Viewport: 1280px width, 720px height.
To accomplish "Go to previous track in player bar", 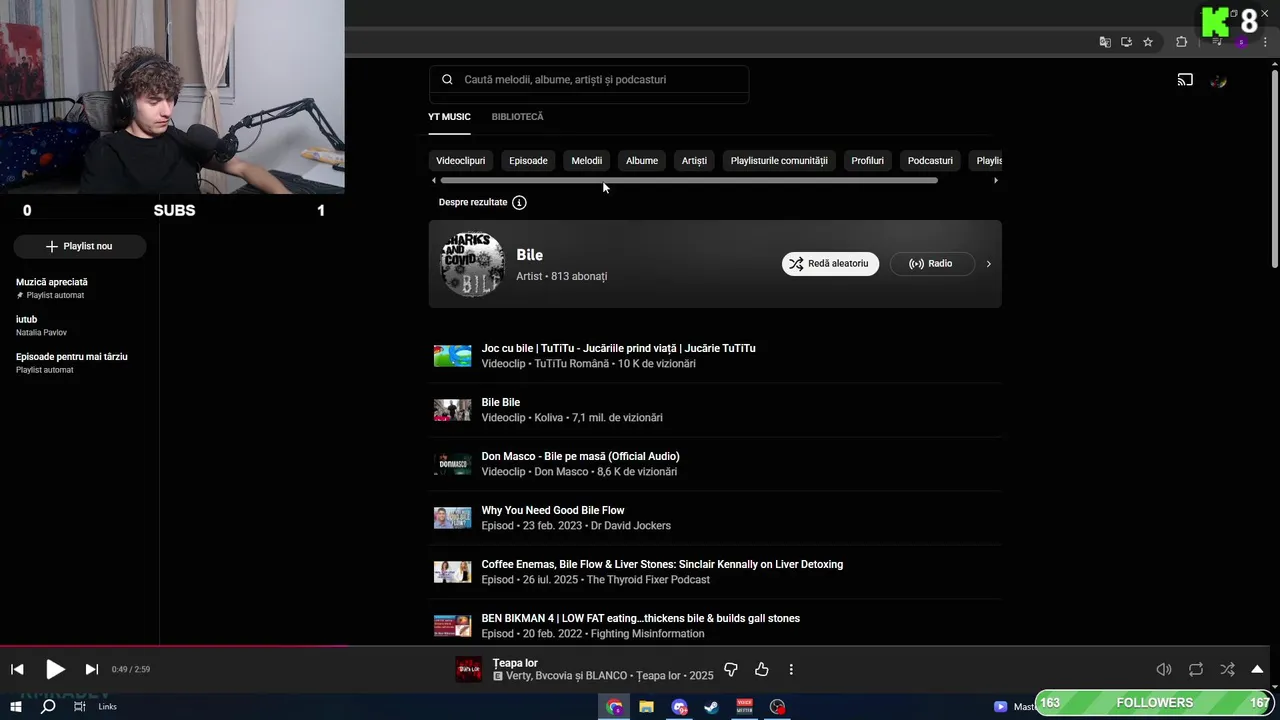I will tap(17, 670).
